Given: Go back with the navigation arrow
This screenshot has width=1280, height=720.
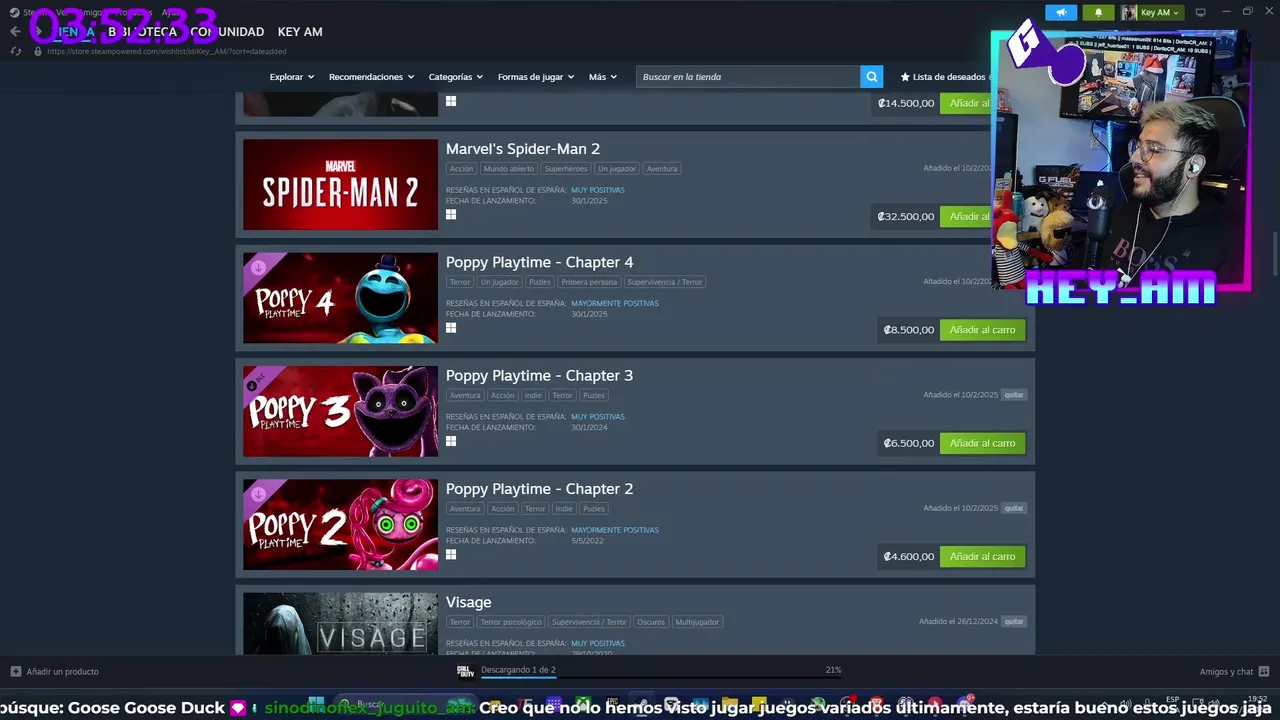Looking at the screenshot, I should point(14,31).
